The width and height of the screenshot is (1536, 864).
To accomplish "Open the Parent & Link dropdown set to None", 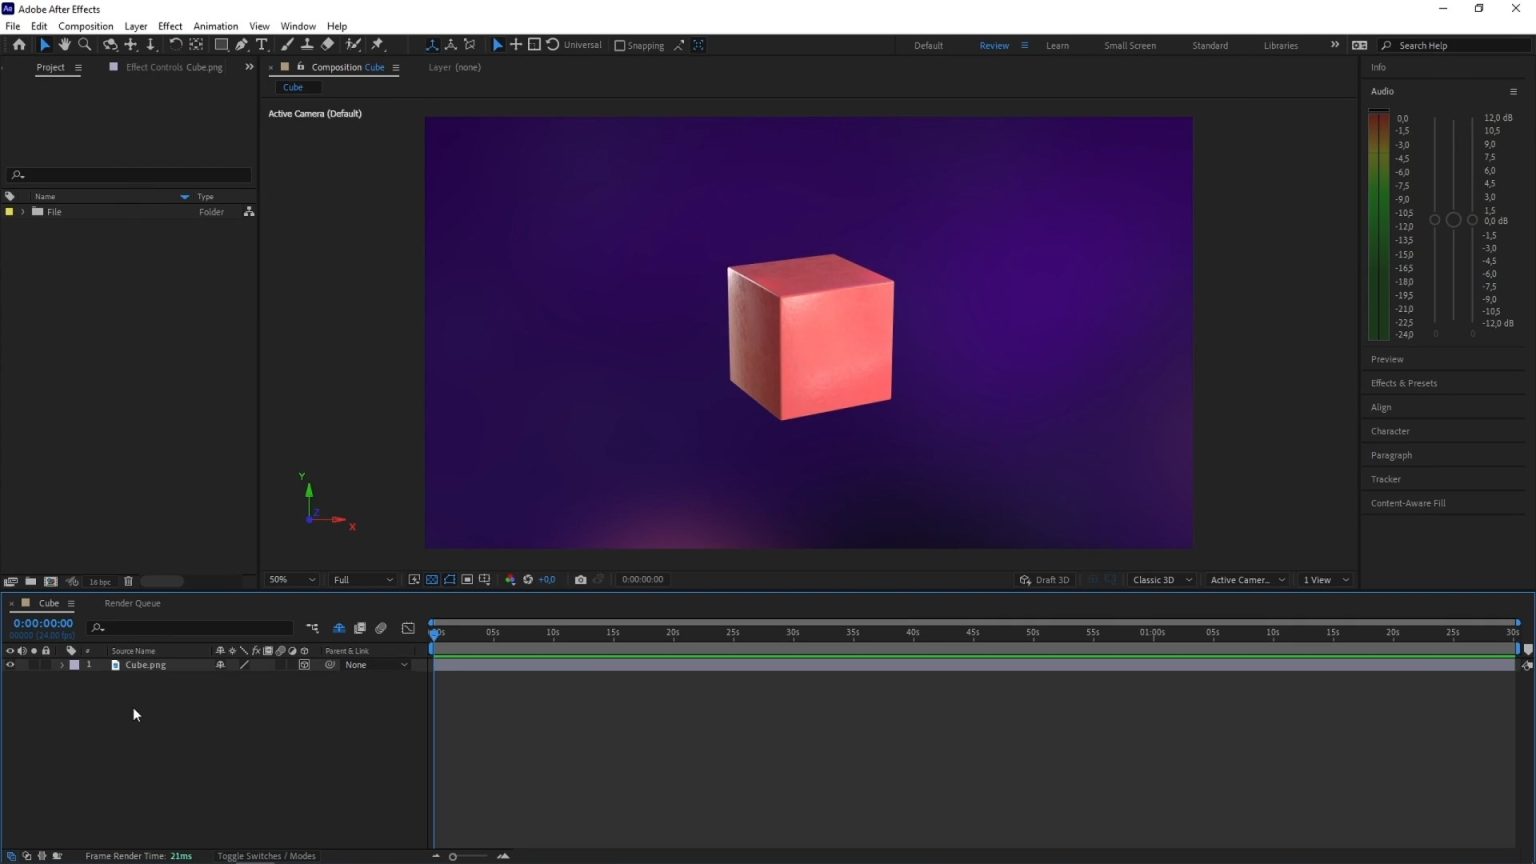I will pos(375,665).
